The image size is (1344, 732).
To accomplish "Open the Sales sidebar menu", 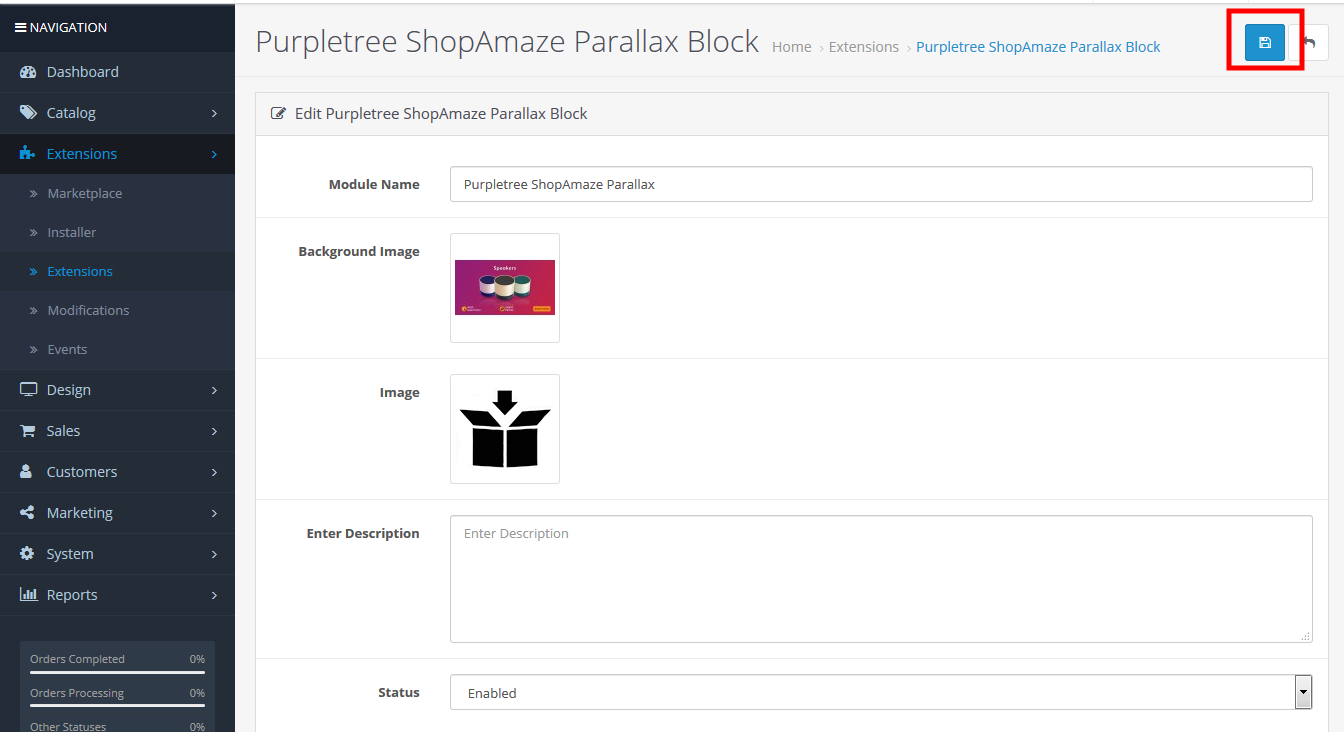I will 117,431.
